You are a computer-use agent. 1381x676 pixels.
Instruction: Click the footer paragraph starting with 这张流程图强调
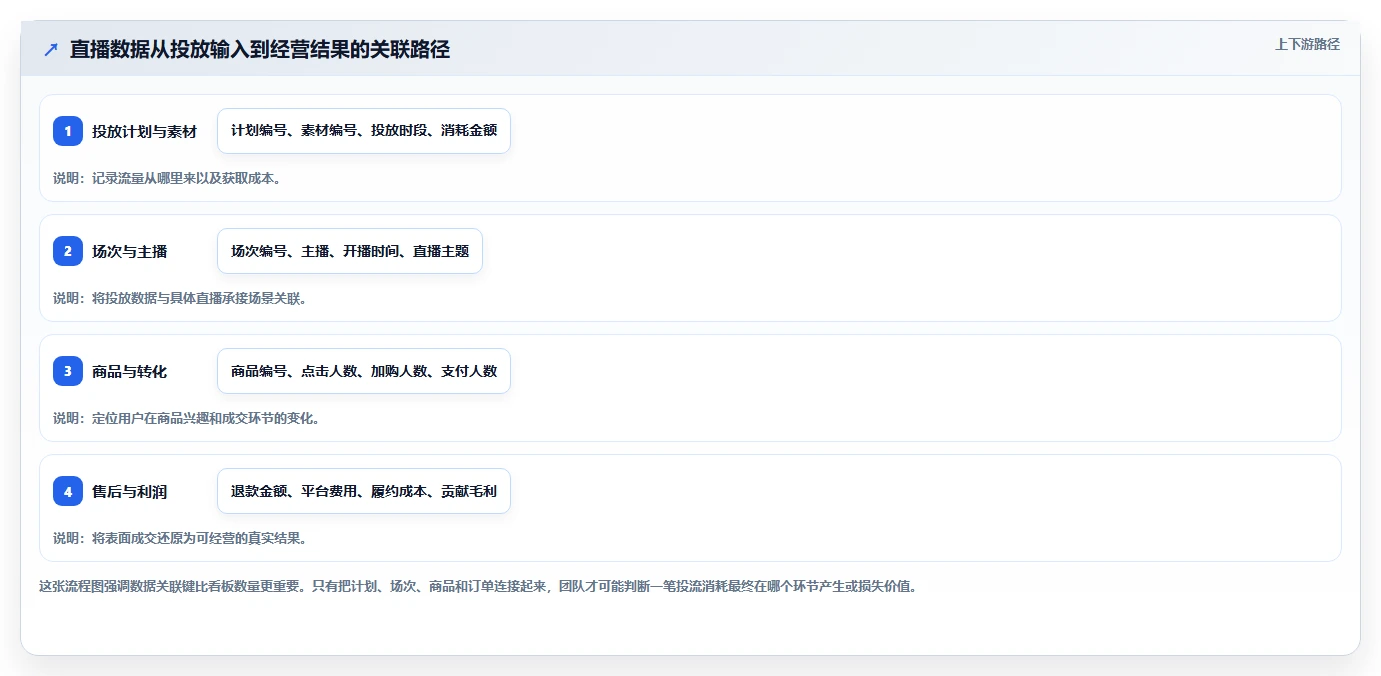tap(478, 586)
